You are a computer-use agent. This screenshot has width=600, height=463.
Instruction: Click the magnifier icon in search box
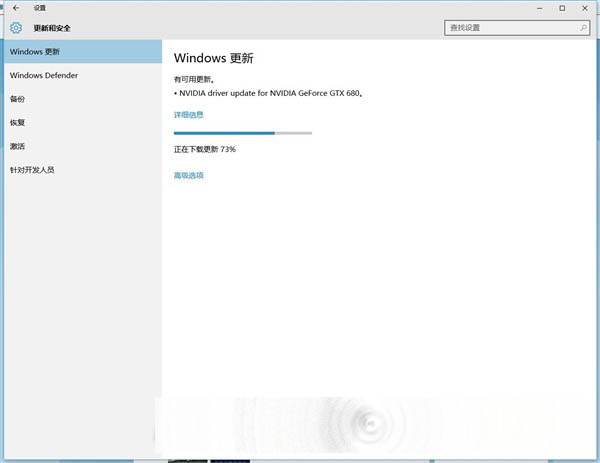(583, 29)
